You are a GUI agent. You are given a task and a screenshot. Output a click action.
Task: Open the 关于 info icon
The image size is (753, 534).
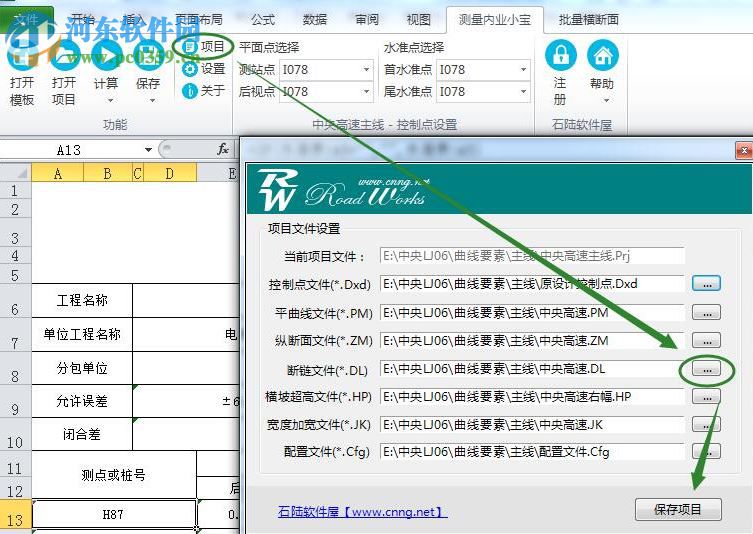[190, 91]
